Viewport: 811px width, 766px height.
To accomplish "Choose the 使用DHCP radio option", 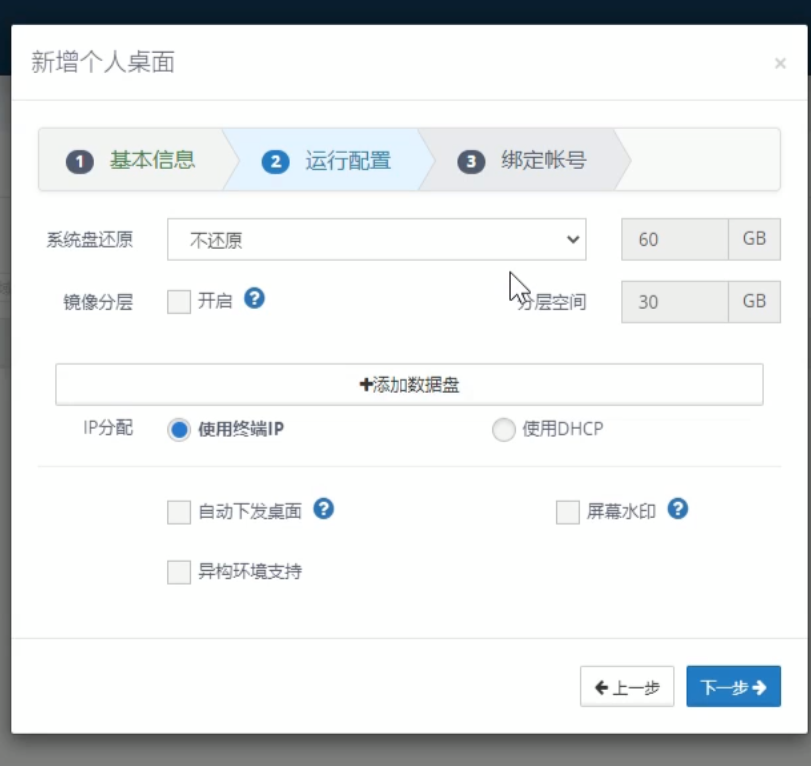I will tap(504, 430).
